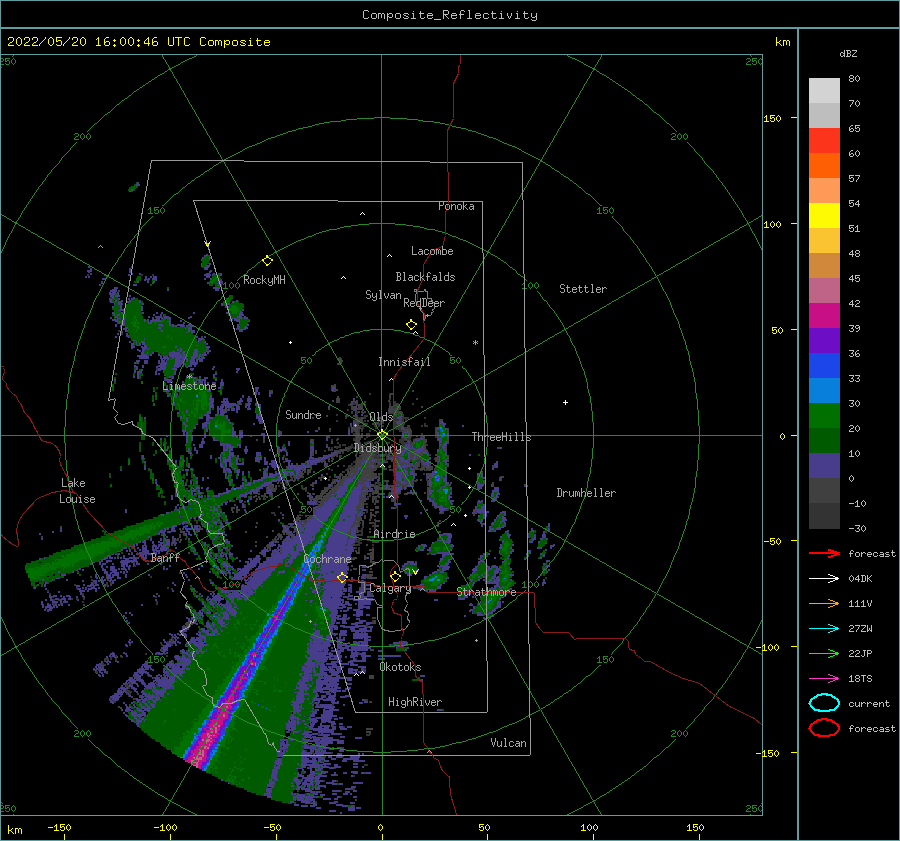Image resolution: width=900 pixels, height=841 pixels.
Task: Click the Strathmore label
Action: [487, 592]
